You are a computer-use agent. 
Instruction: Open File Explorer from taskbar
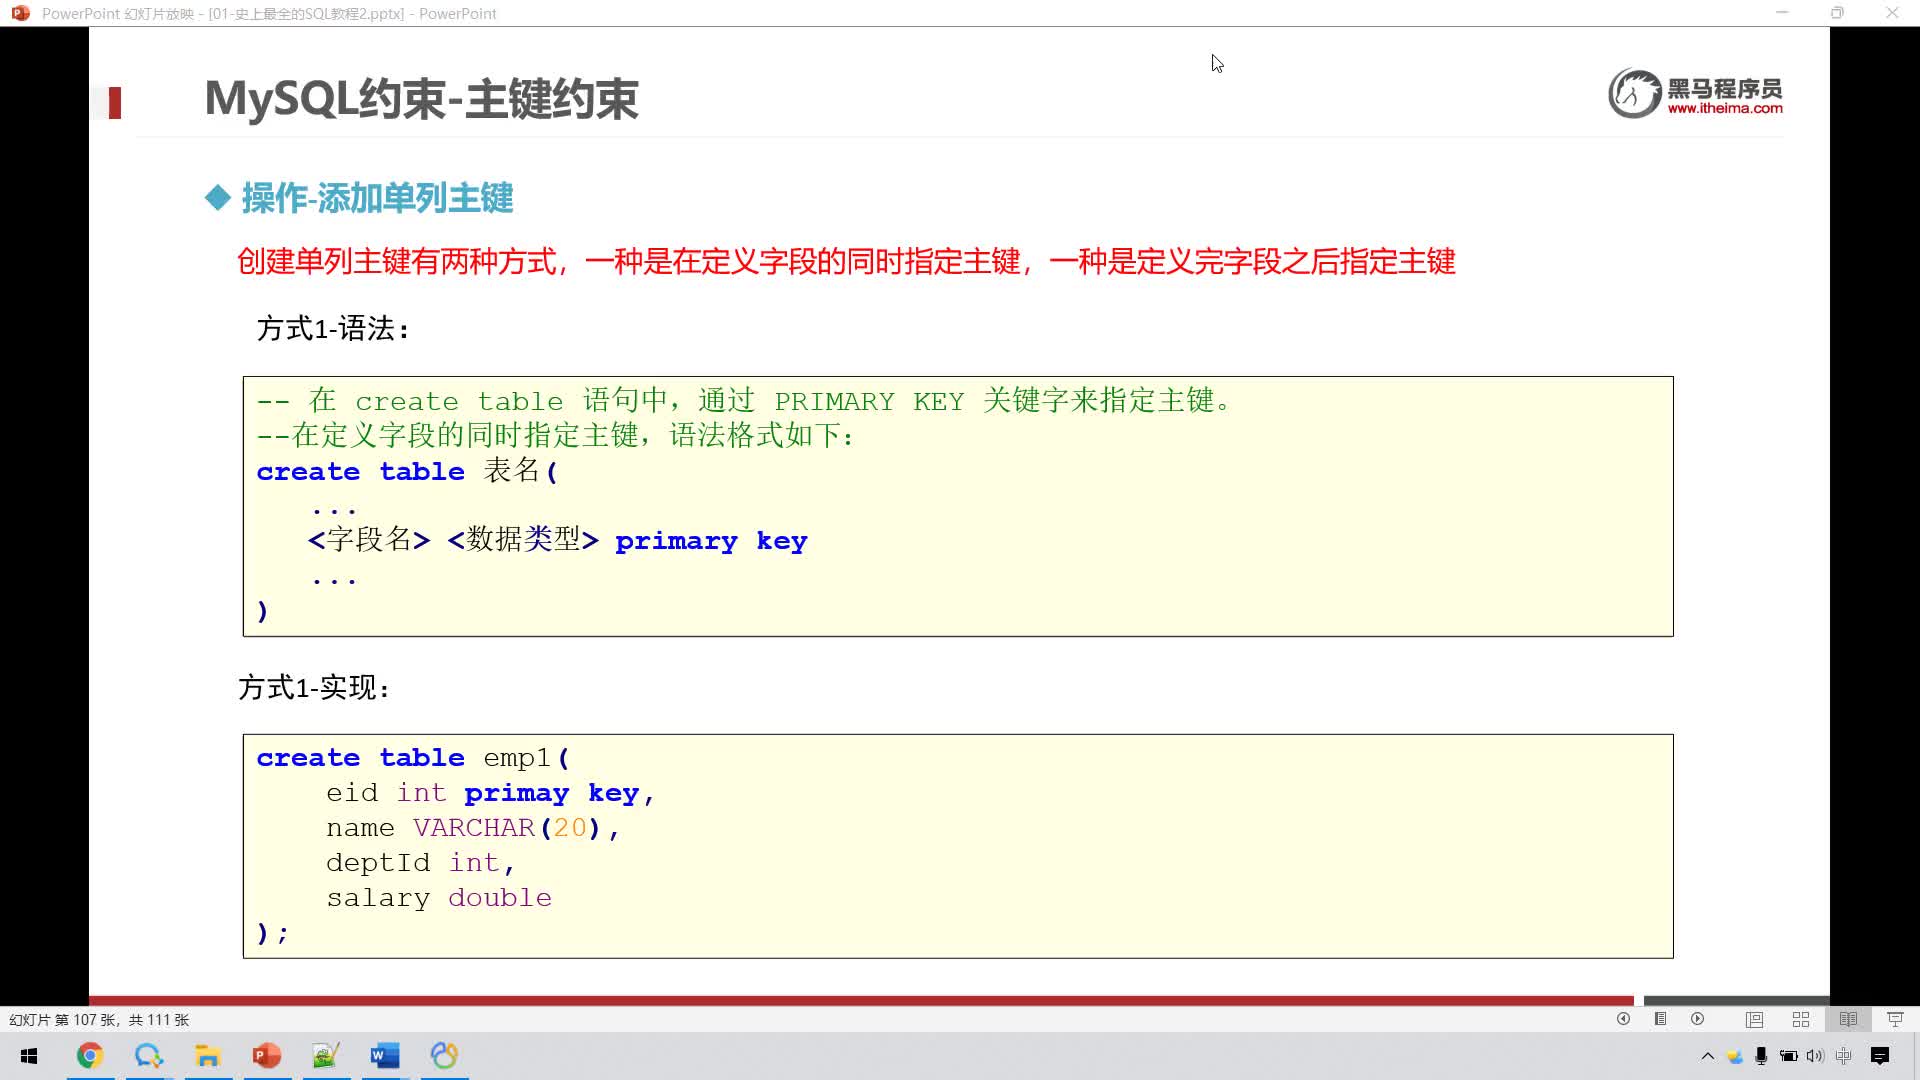point(208,1056)
